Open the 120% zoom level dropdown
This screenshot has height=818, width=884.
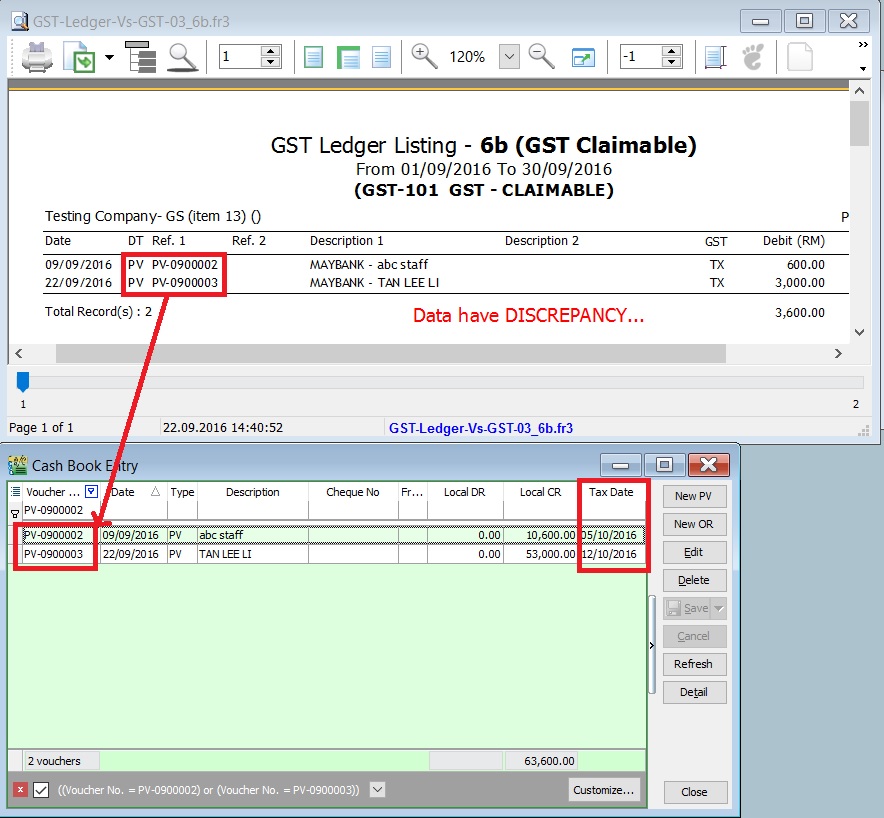point(510,57)
